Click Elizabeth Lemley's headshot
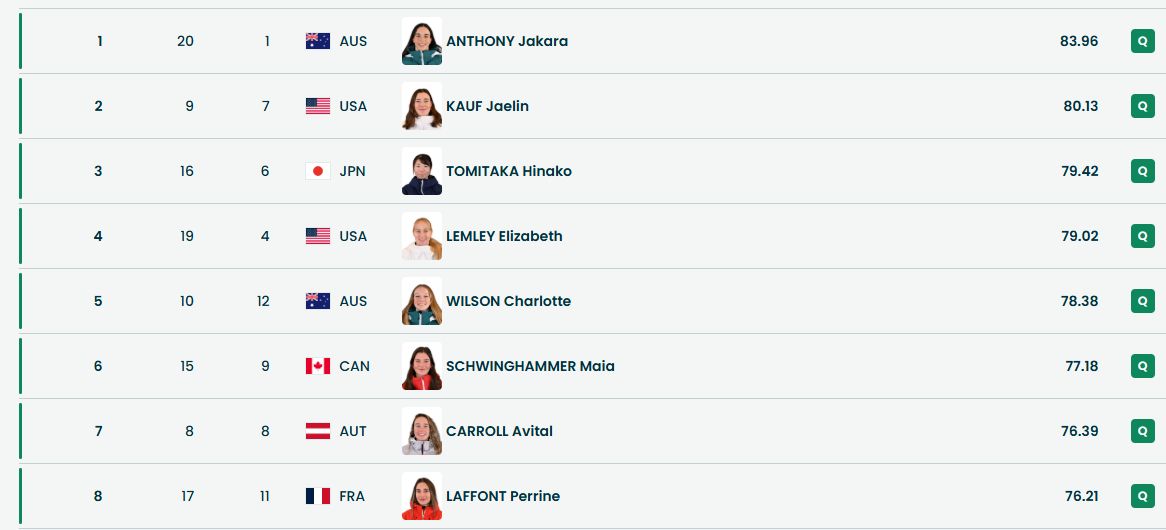 coord(421,236)
